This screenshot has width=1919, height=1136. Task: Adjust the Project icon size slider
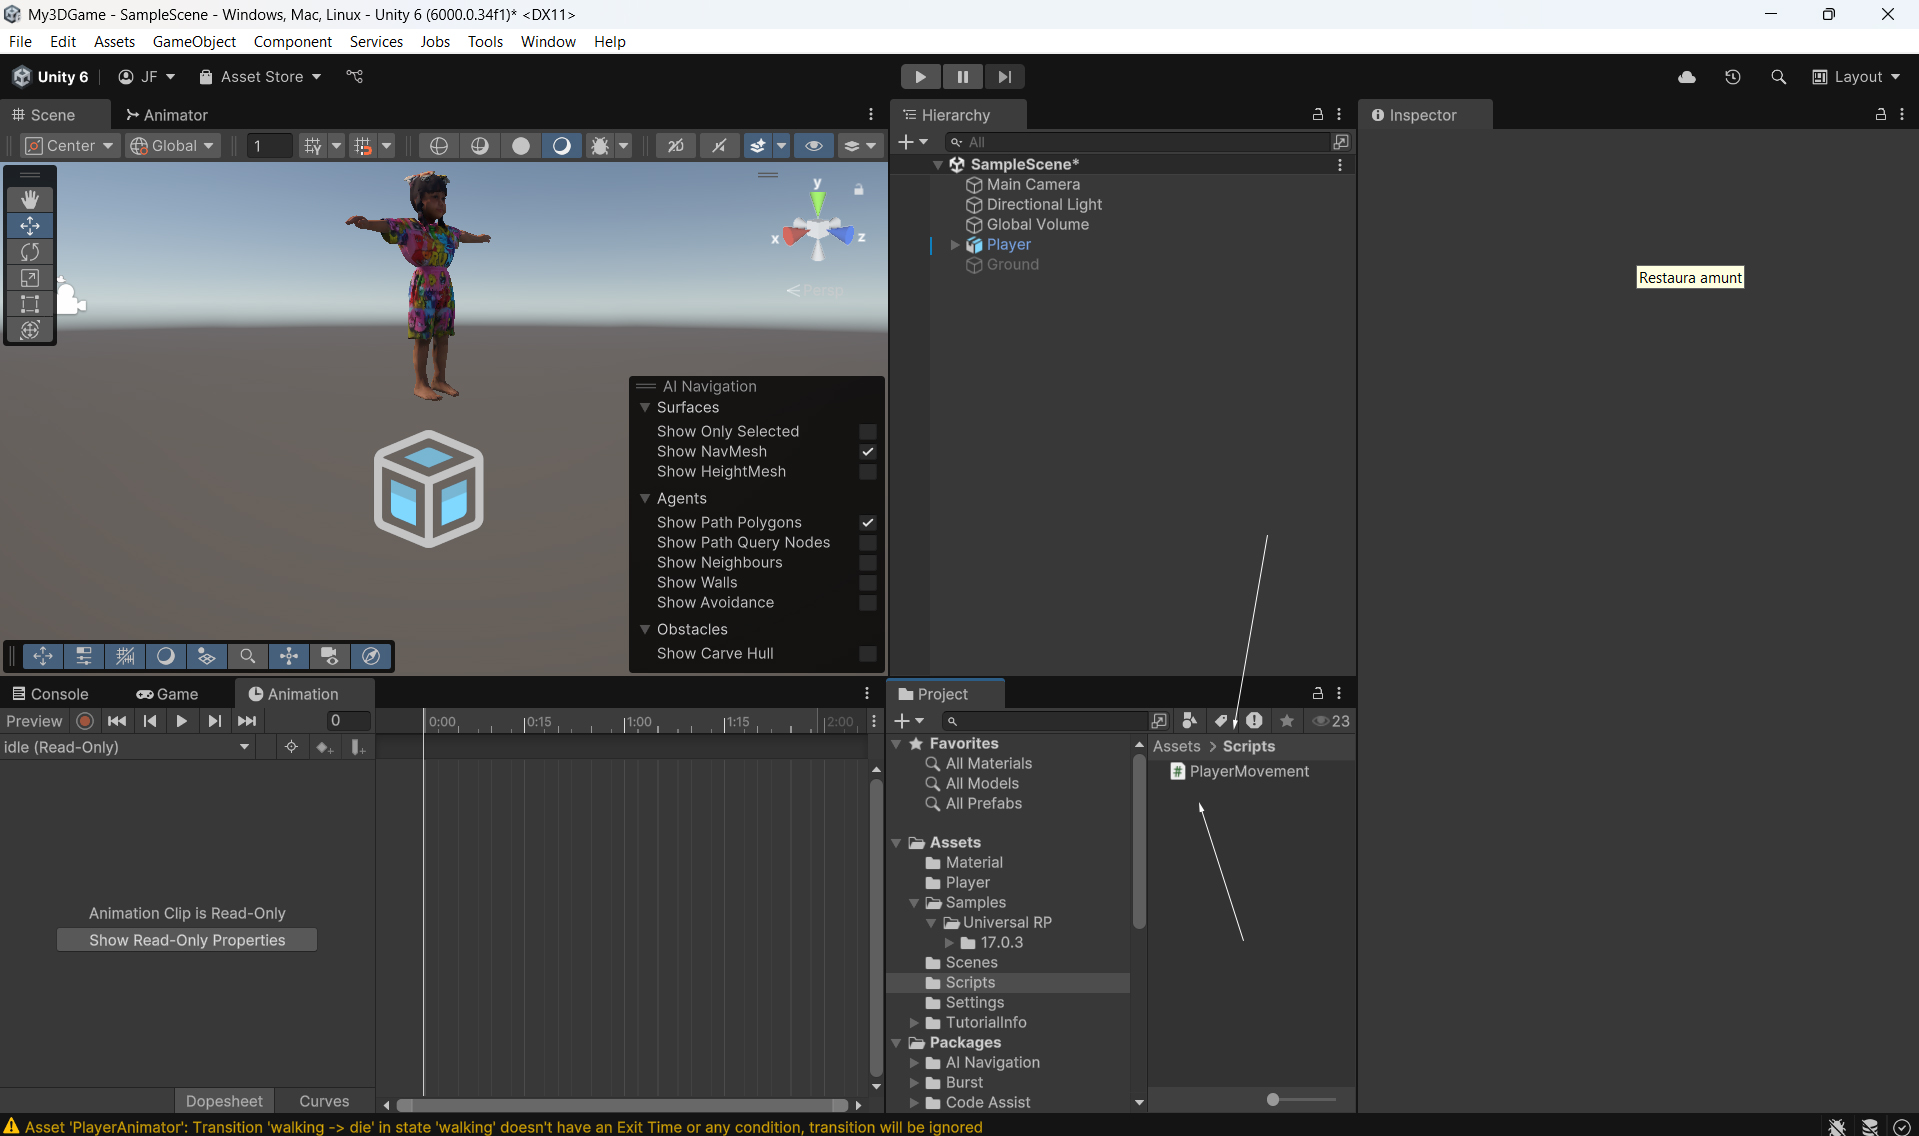click(1273, 1100)
